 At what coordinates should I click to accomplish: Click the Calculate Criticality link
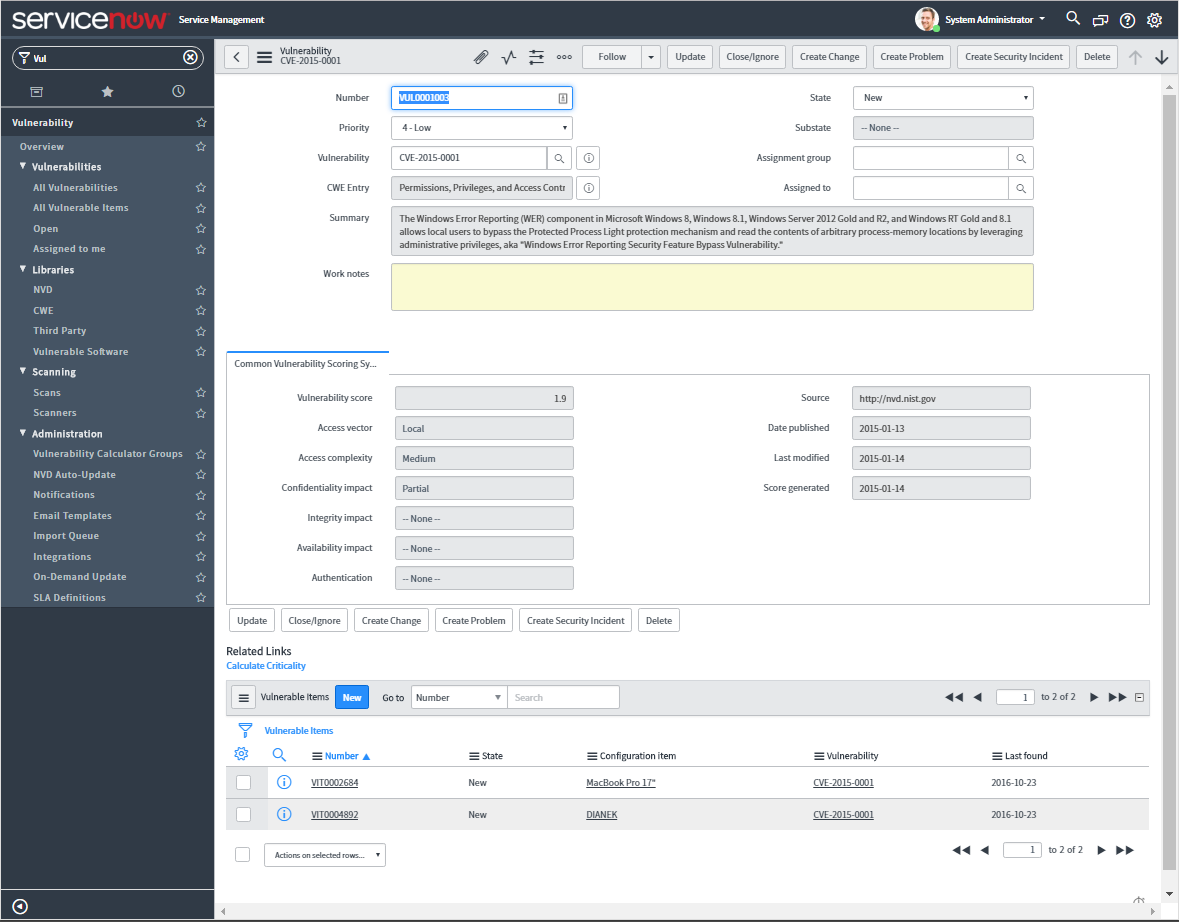point(266,666)
